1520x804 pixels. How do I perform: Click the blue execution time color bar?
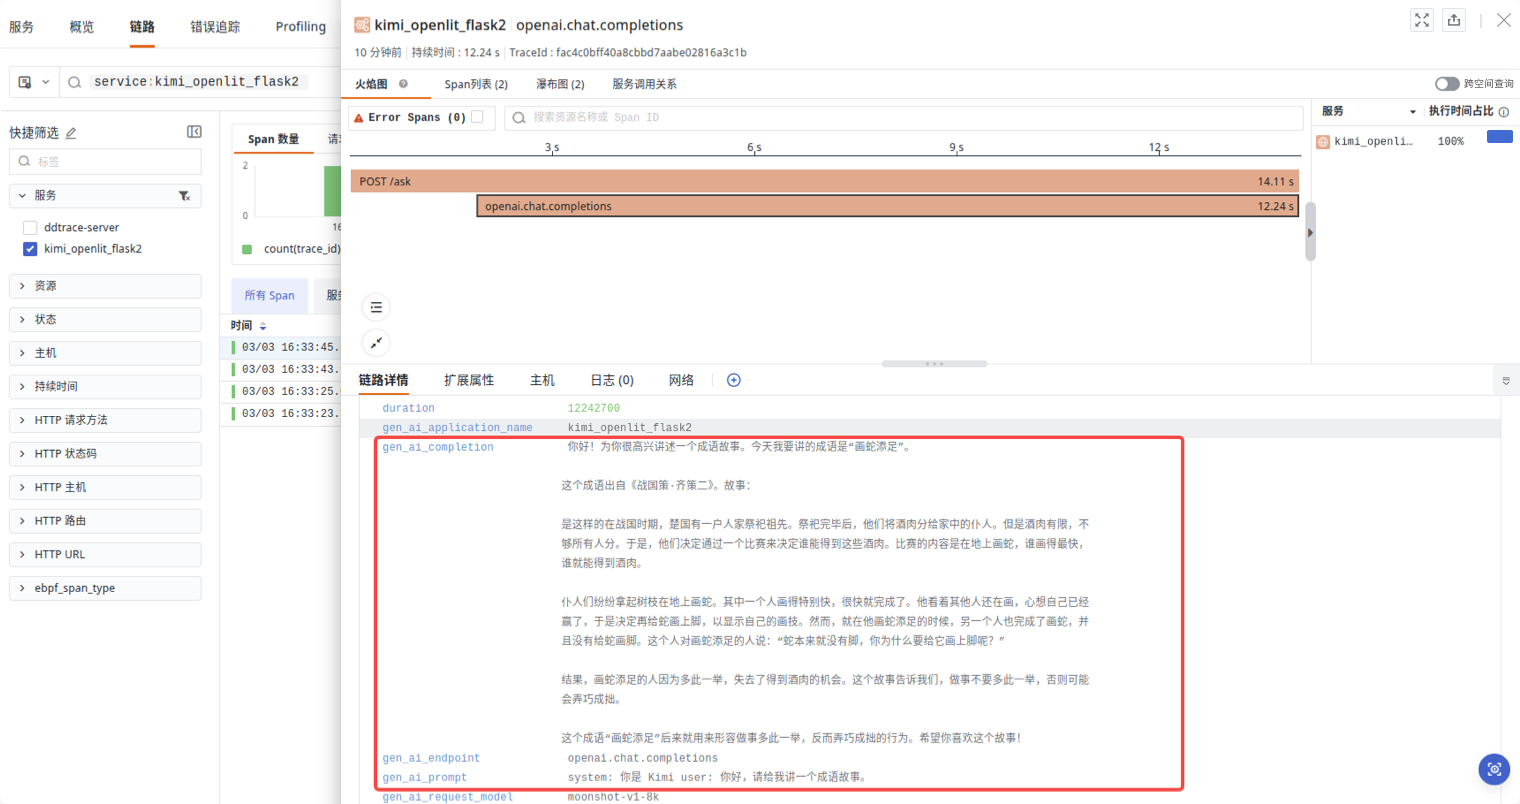coord(1499,137)
